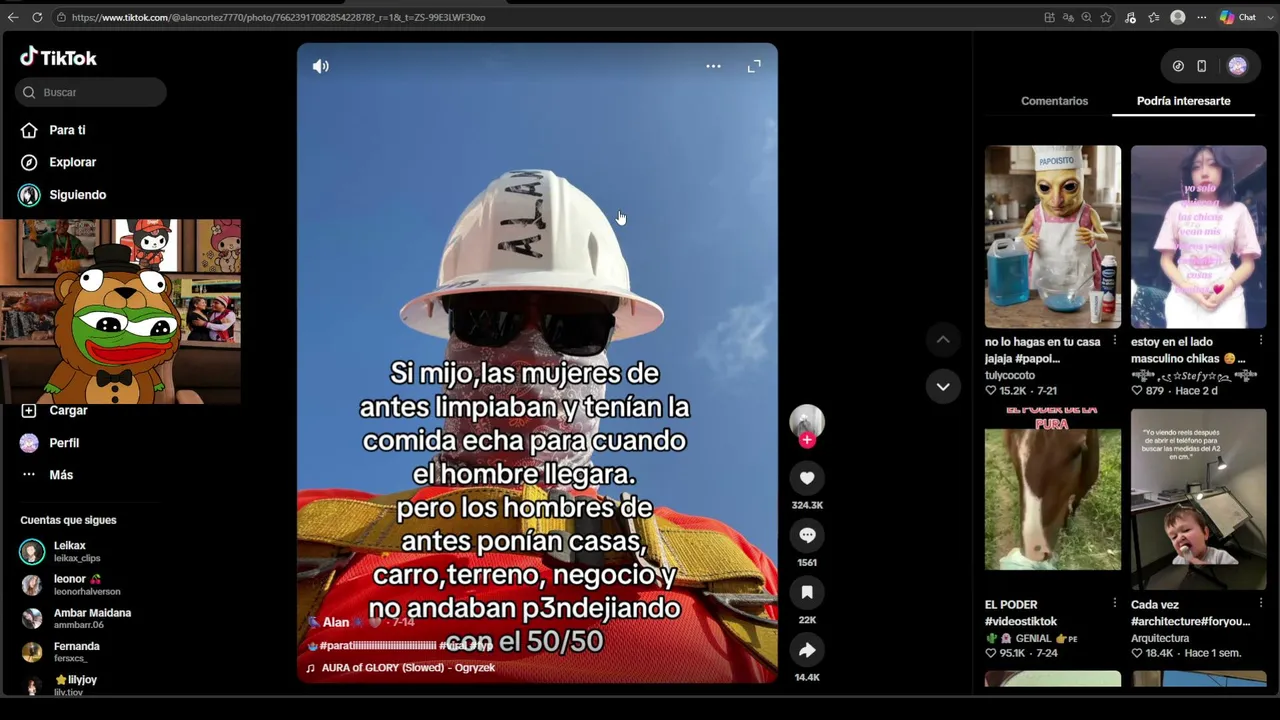Open the 'estoy en el lado masculino' video thumbnail
The image size is (1280, 720).
[x=1198, y=237]
